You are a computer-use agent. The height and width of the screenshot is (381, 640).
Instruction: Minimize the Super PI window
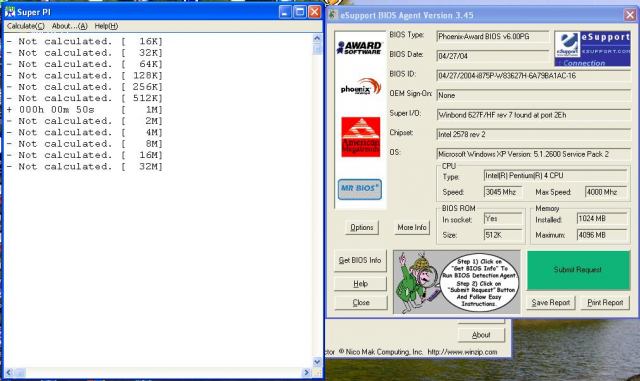point(285,12)
